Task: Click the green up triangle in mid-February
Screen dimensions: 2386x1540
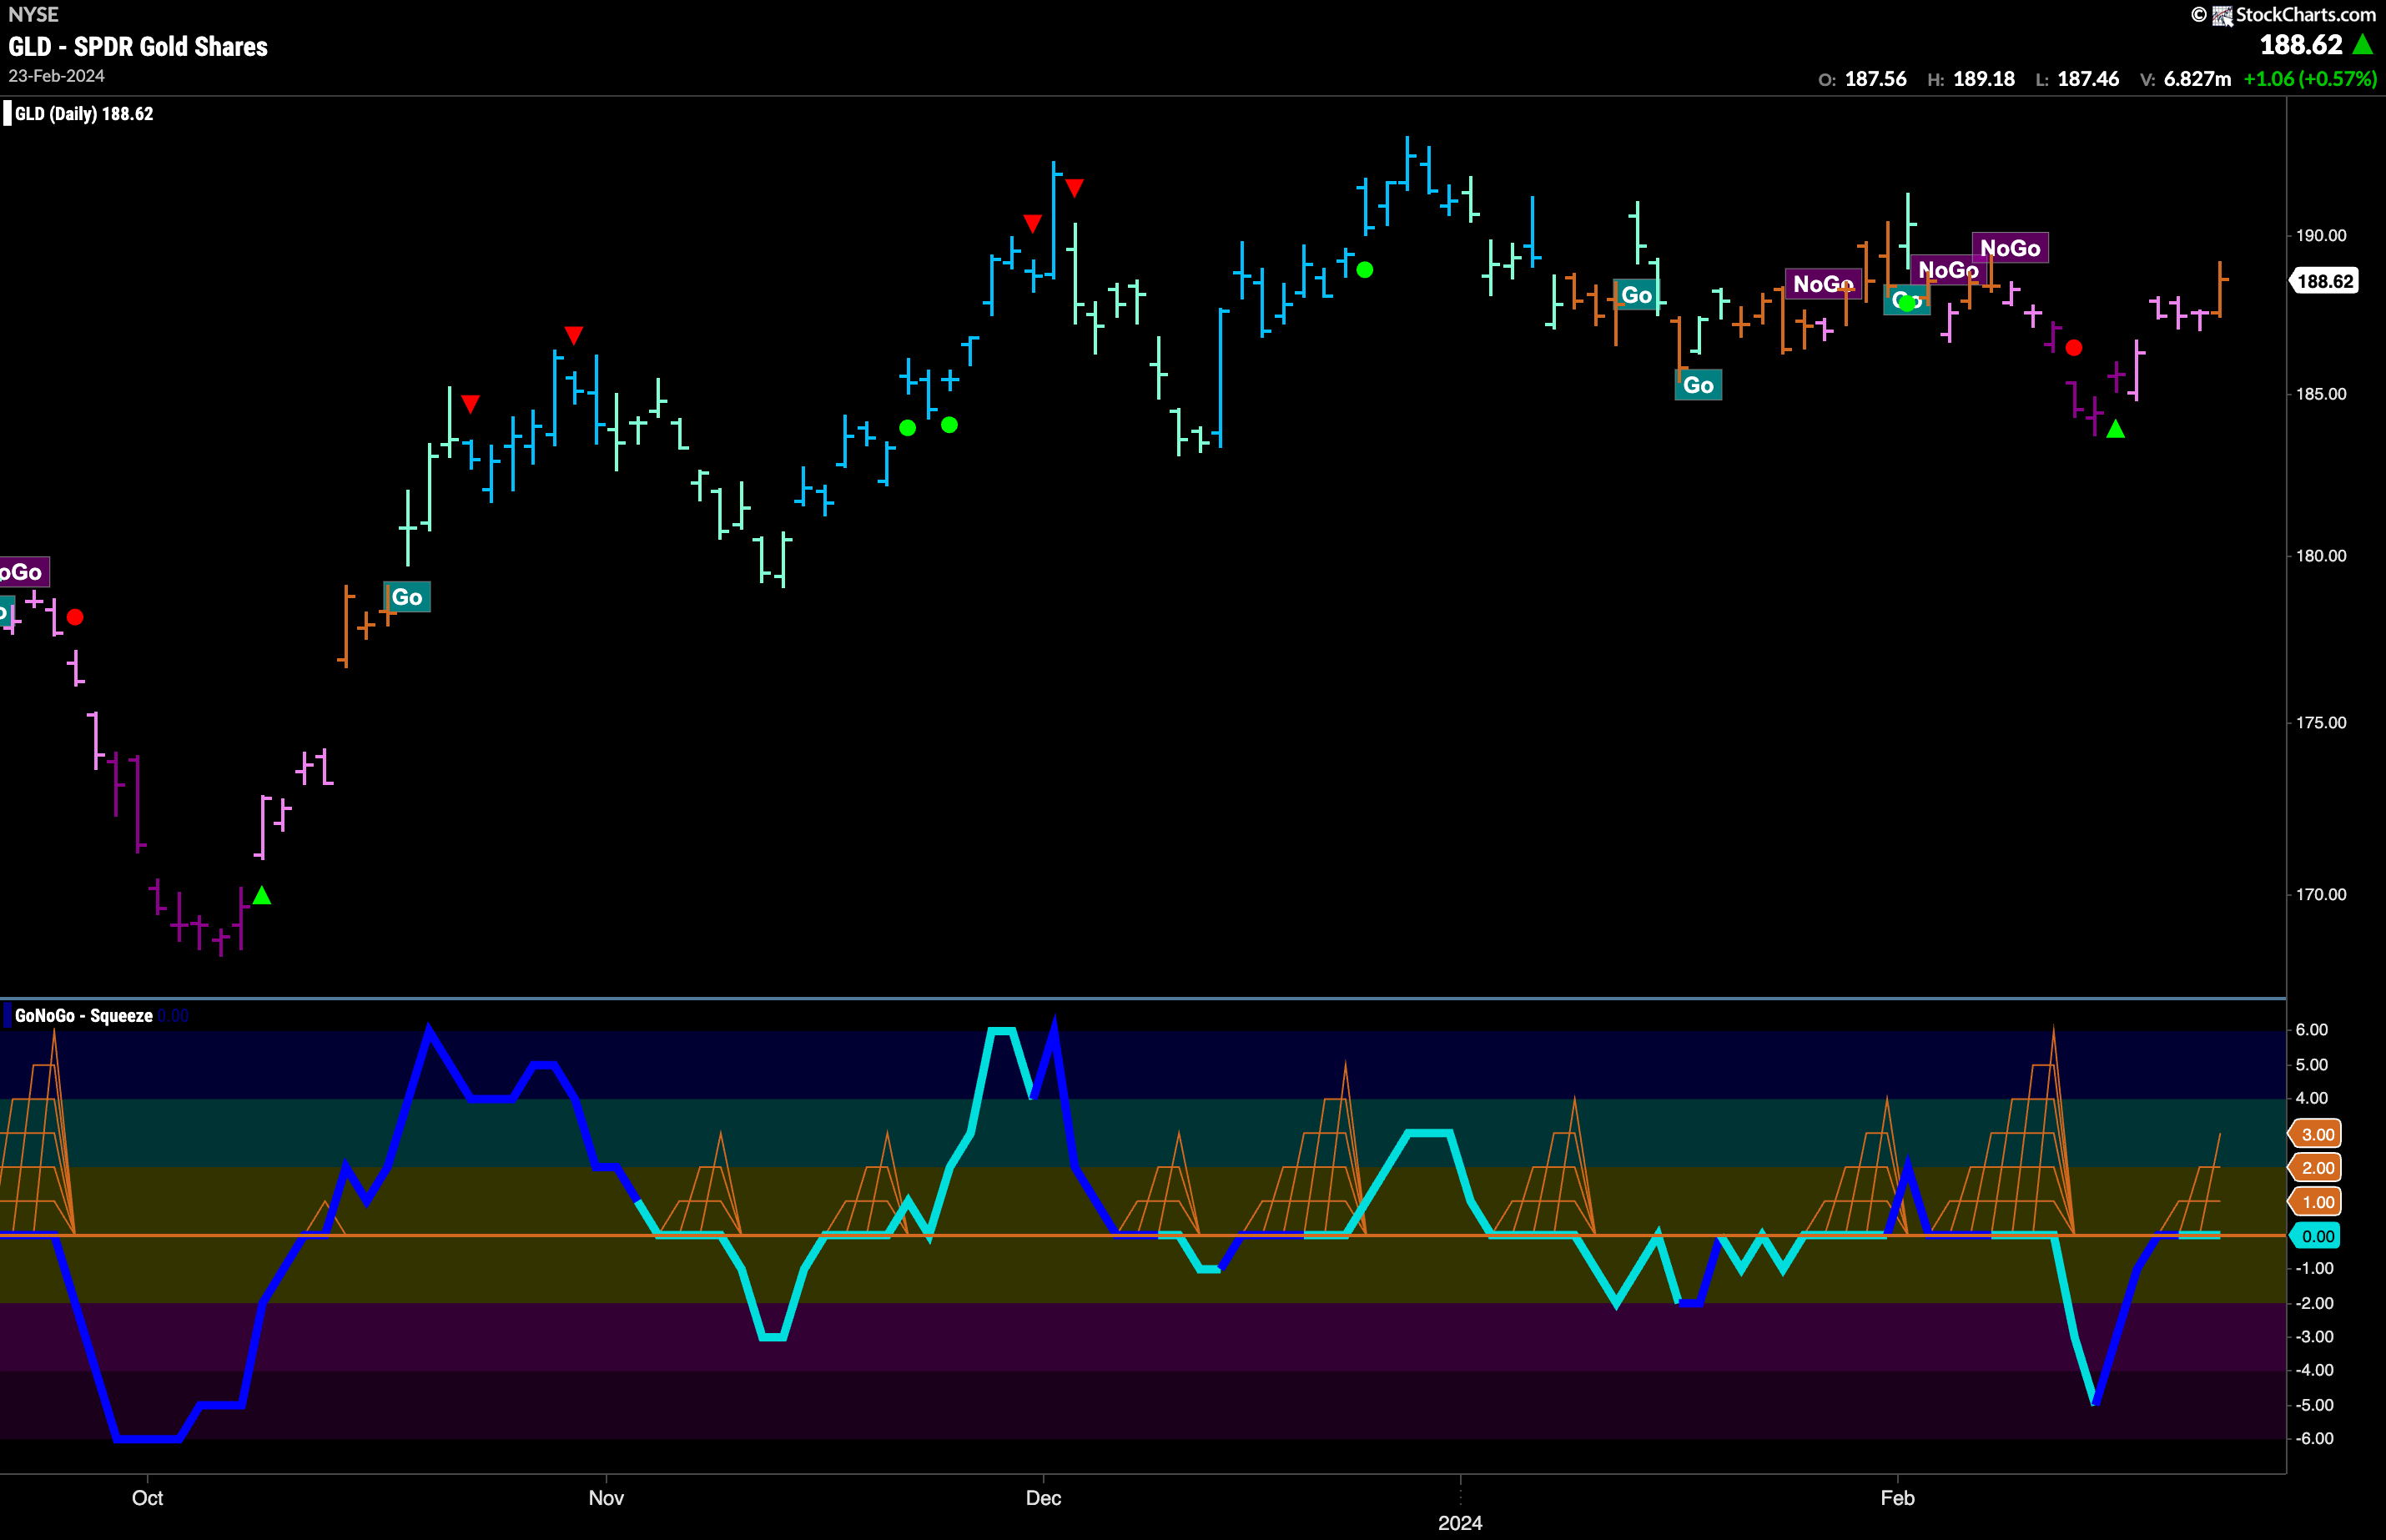Action: pyautogui.click(x=2116, y=429)
